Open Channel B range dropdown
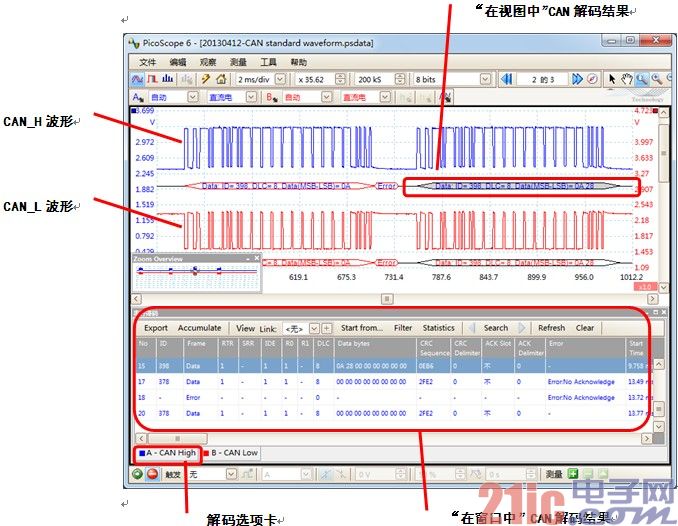The height and width of the screenshot is (526, 678). (x=326, y=97)
